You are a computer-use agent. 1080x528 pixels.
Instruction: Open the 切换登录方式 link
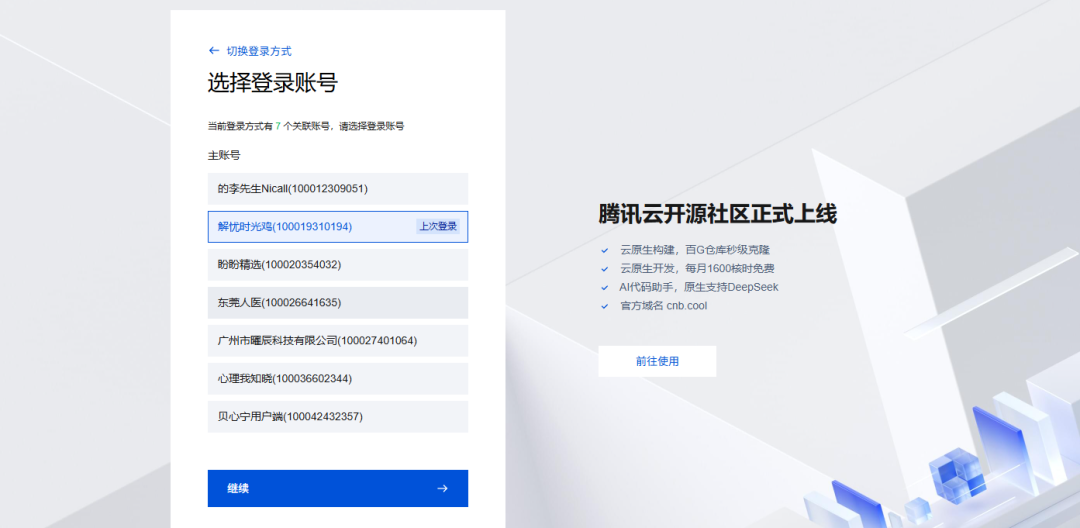point(259,51)
